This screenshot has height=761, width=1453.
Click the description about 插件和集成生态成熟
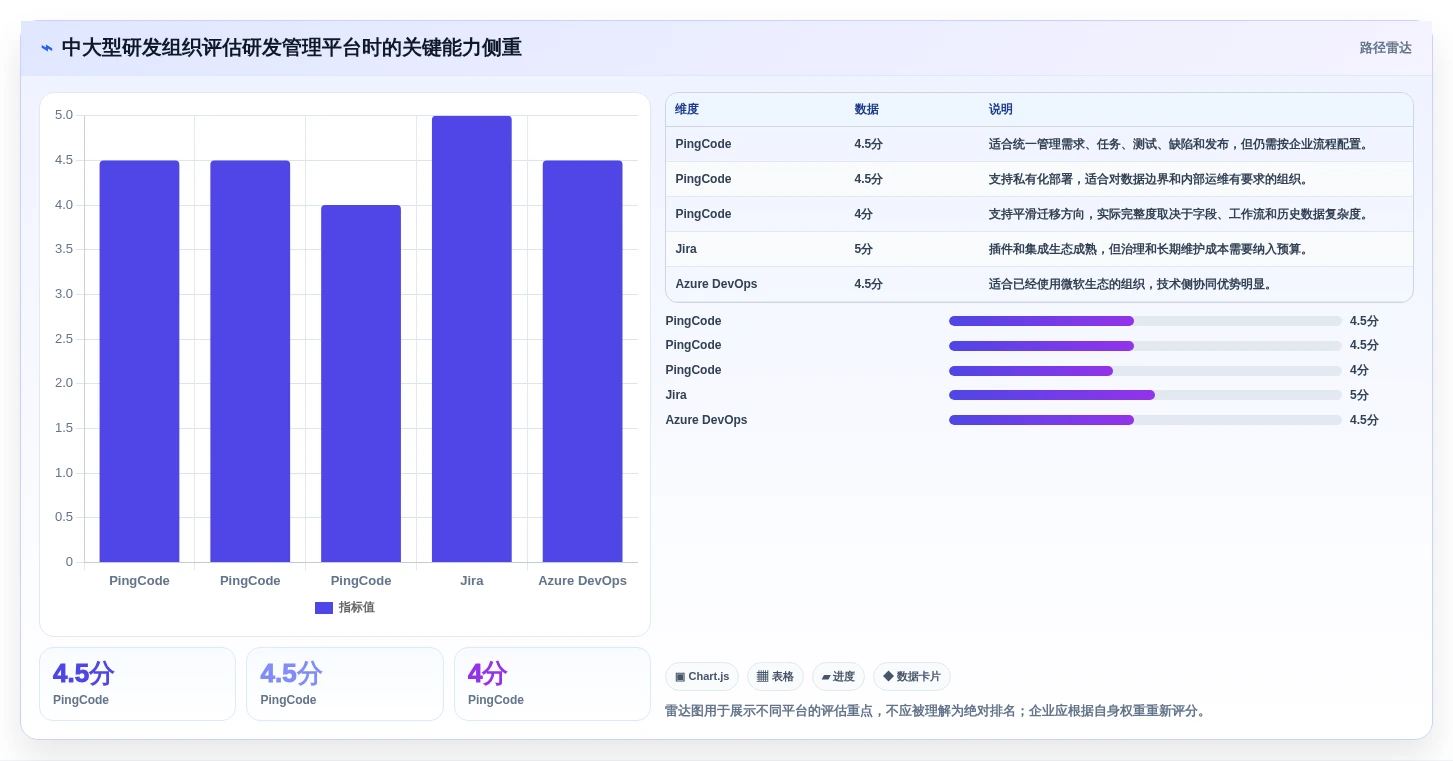click(1149, 249)
